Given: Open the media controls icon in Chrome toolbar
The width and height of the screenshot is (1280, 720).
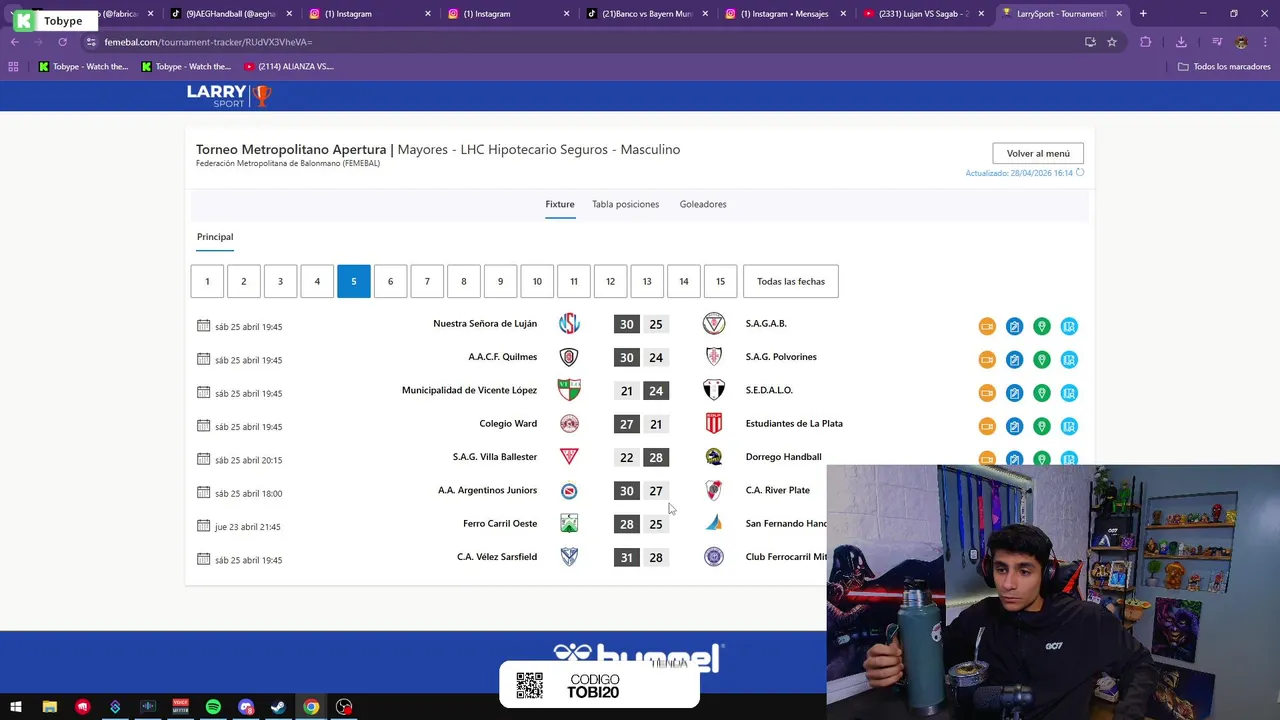Looking at the screenshot, I should pyautogui.click(x=1216, y=42).
